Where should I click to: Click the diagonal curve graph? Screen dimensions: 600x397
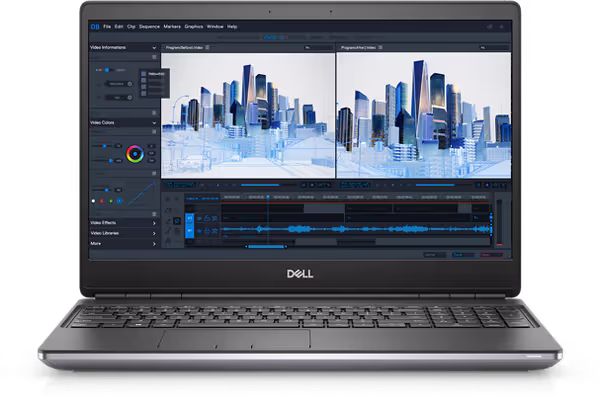coord(141,194)
